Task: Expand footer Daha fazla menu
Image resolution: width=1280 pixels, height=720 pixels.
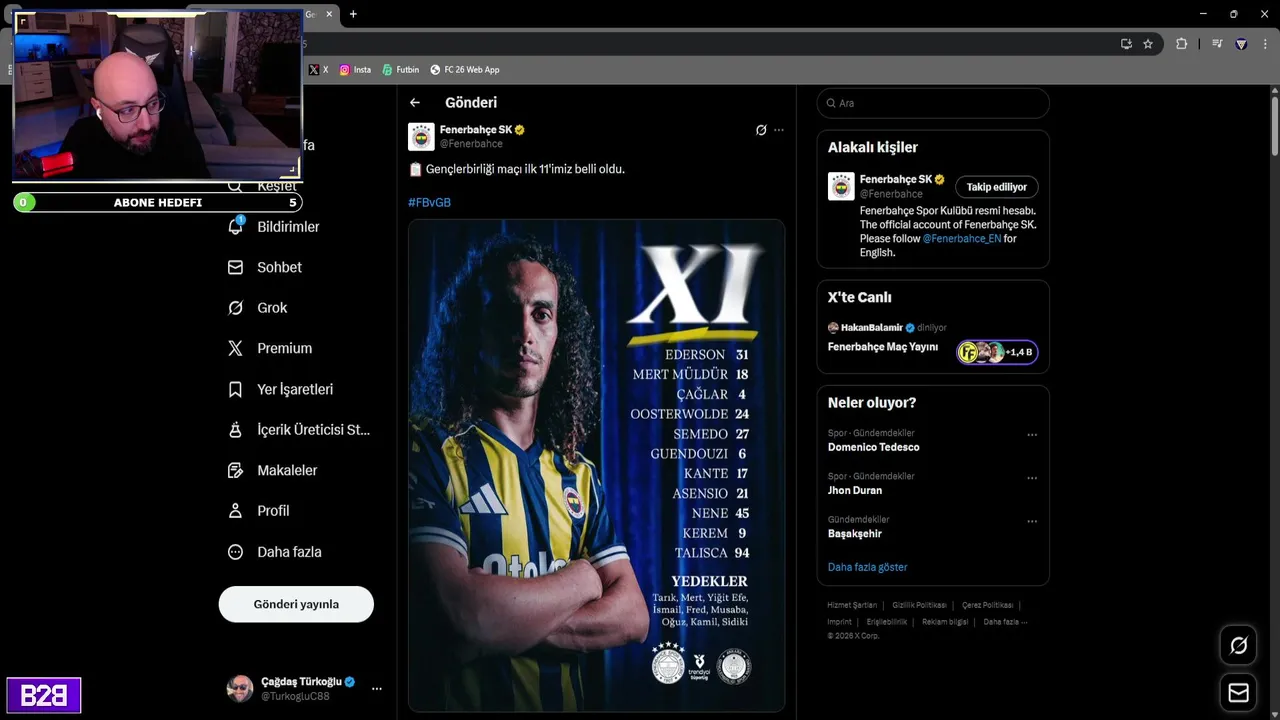Action: pos(1005,622)
